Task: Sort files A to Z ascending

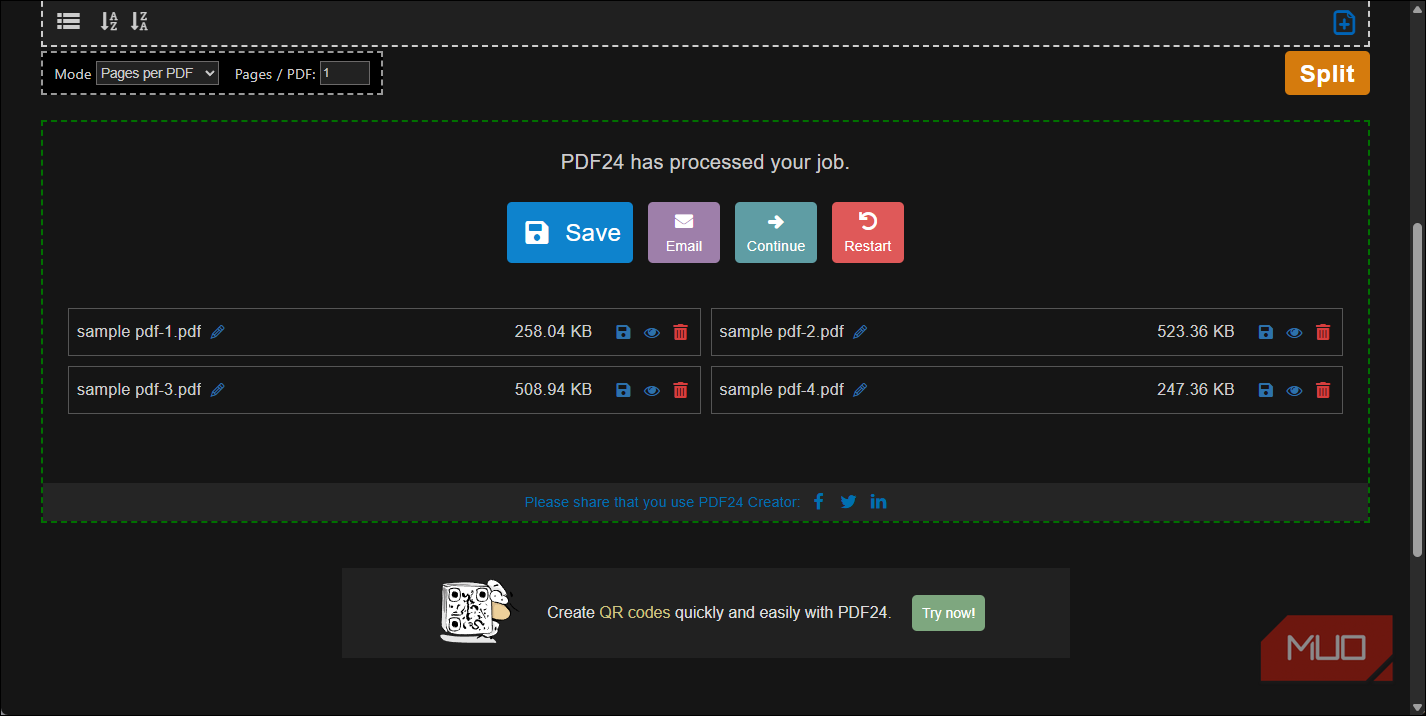Action: pos(109,21)
